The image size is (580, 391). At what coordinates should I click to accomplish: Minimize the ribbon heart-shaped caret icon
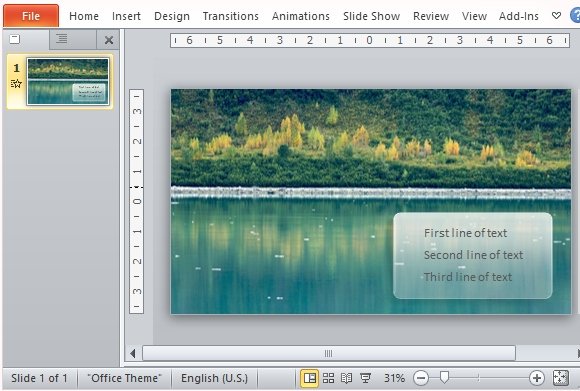coord(556,16)
